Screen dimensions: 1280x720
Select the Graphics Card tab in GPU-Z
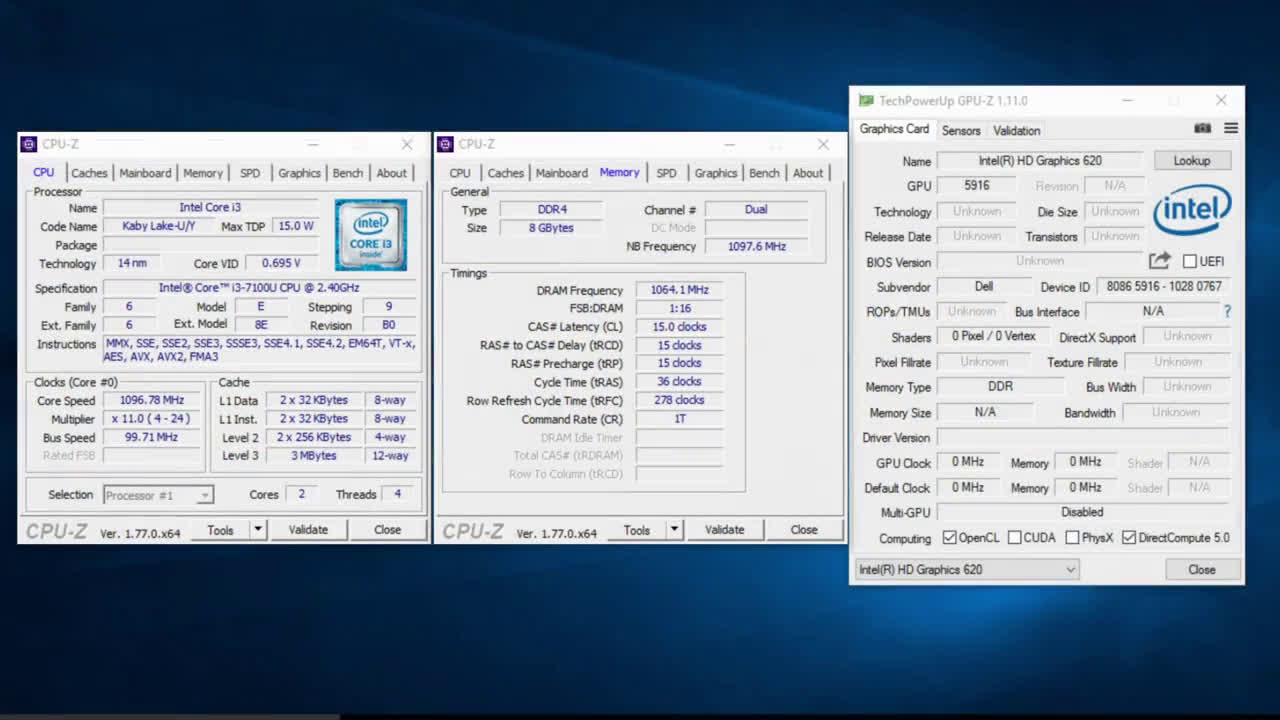tap(894, 129)
